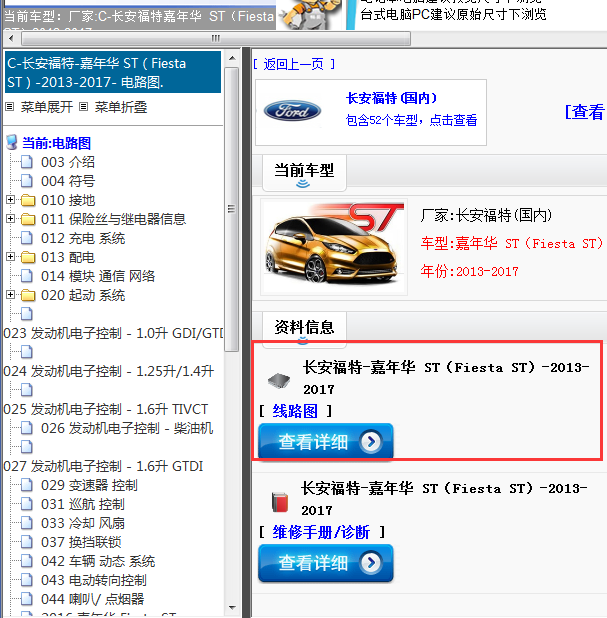Click the 044 喇叭/点烟器 page icon
The width and height of the screenshot is (607, 618).
(x=27, y=599)
